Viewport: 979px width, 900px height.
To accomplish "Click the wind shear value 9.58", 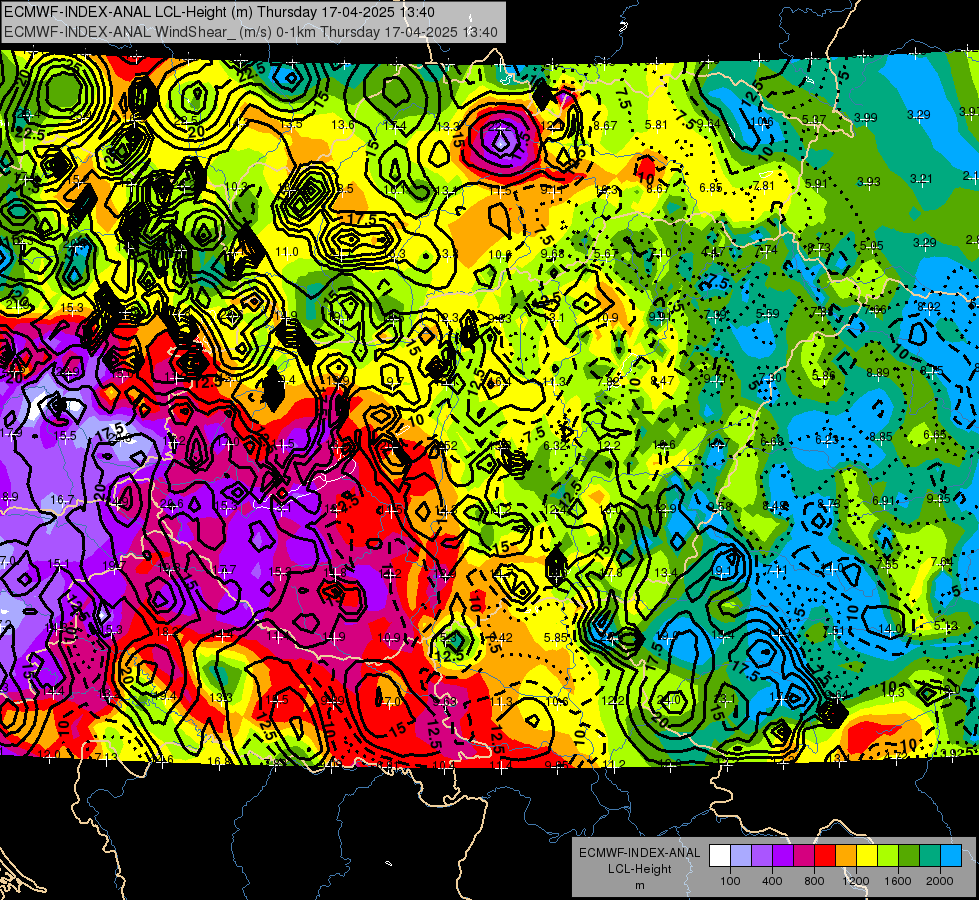I will point(719,507).
